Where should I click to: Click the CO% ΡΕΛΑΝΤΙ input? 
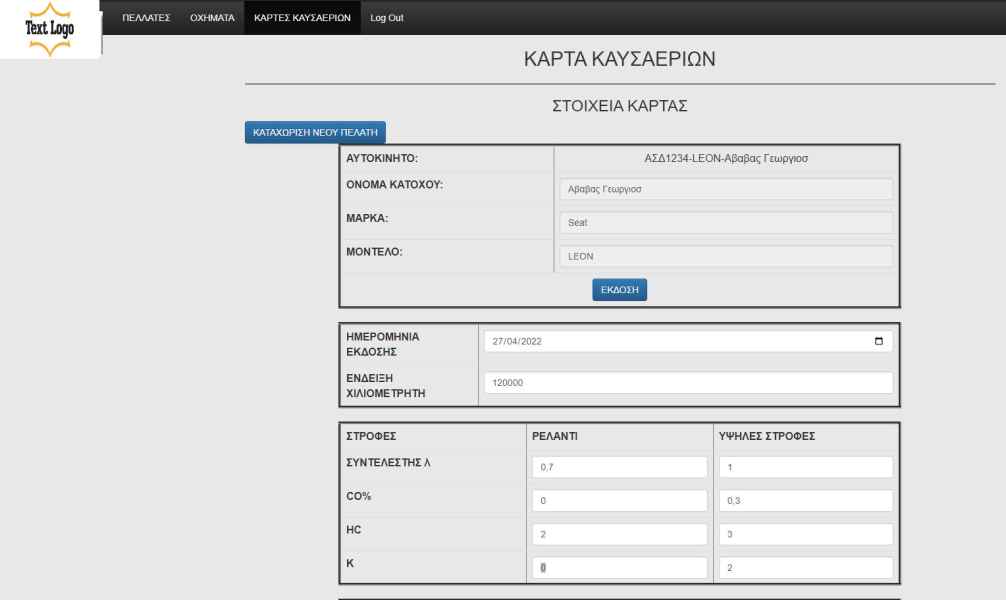[x=619, y=500]
